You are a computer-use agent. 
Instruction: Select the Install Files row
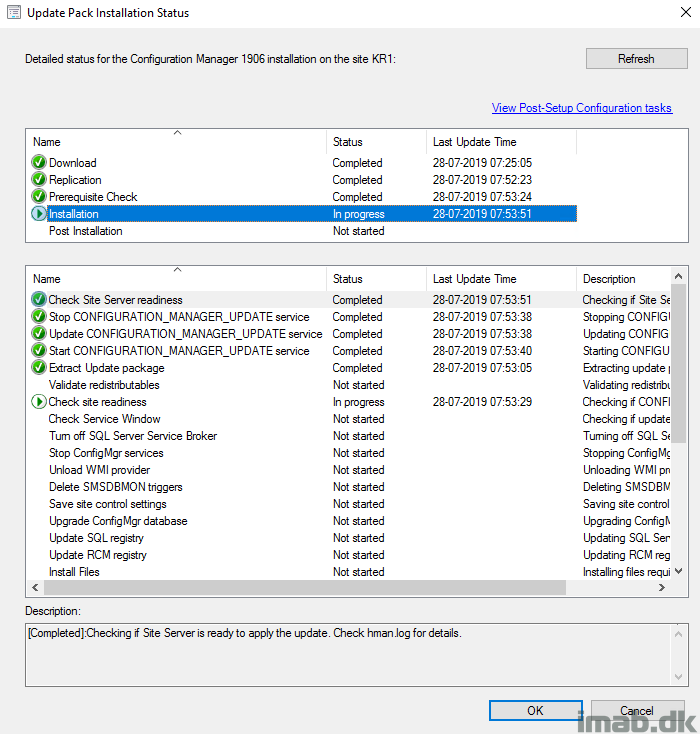click(x=349, y=572)
